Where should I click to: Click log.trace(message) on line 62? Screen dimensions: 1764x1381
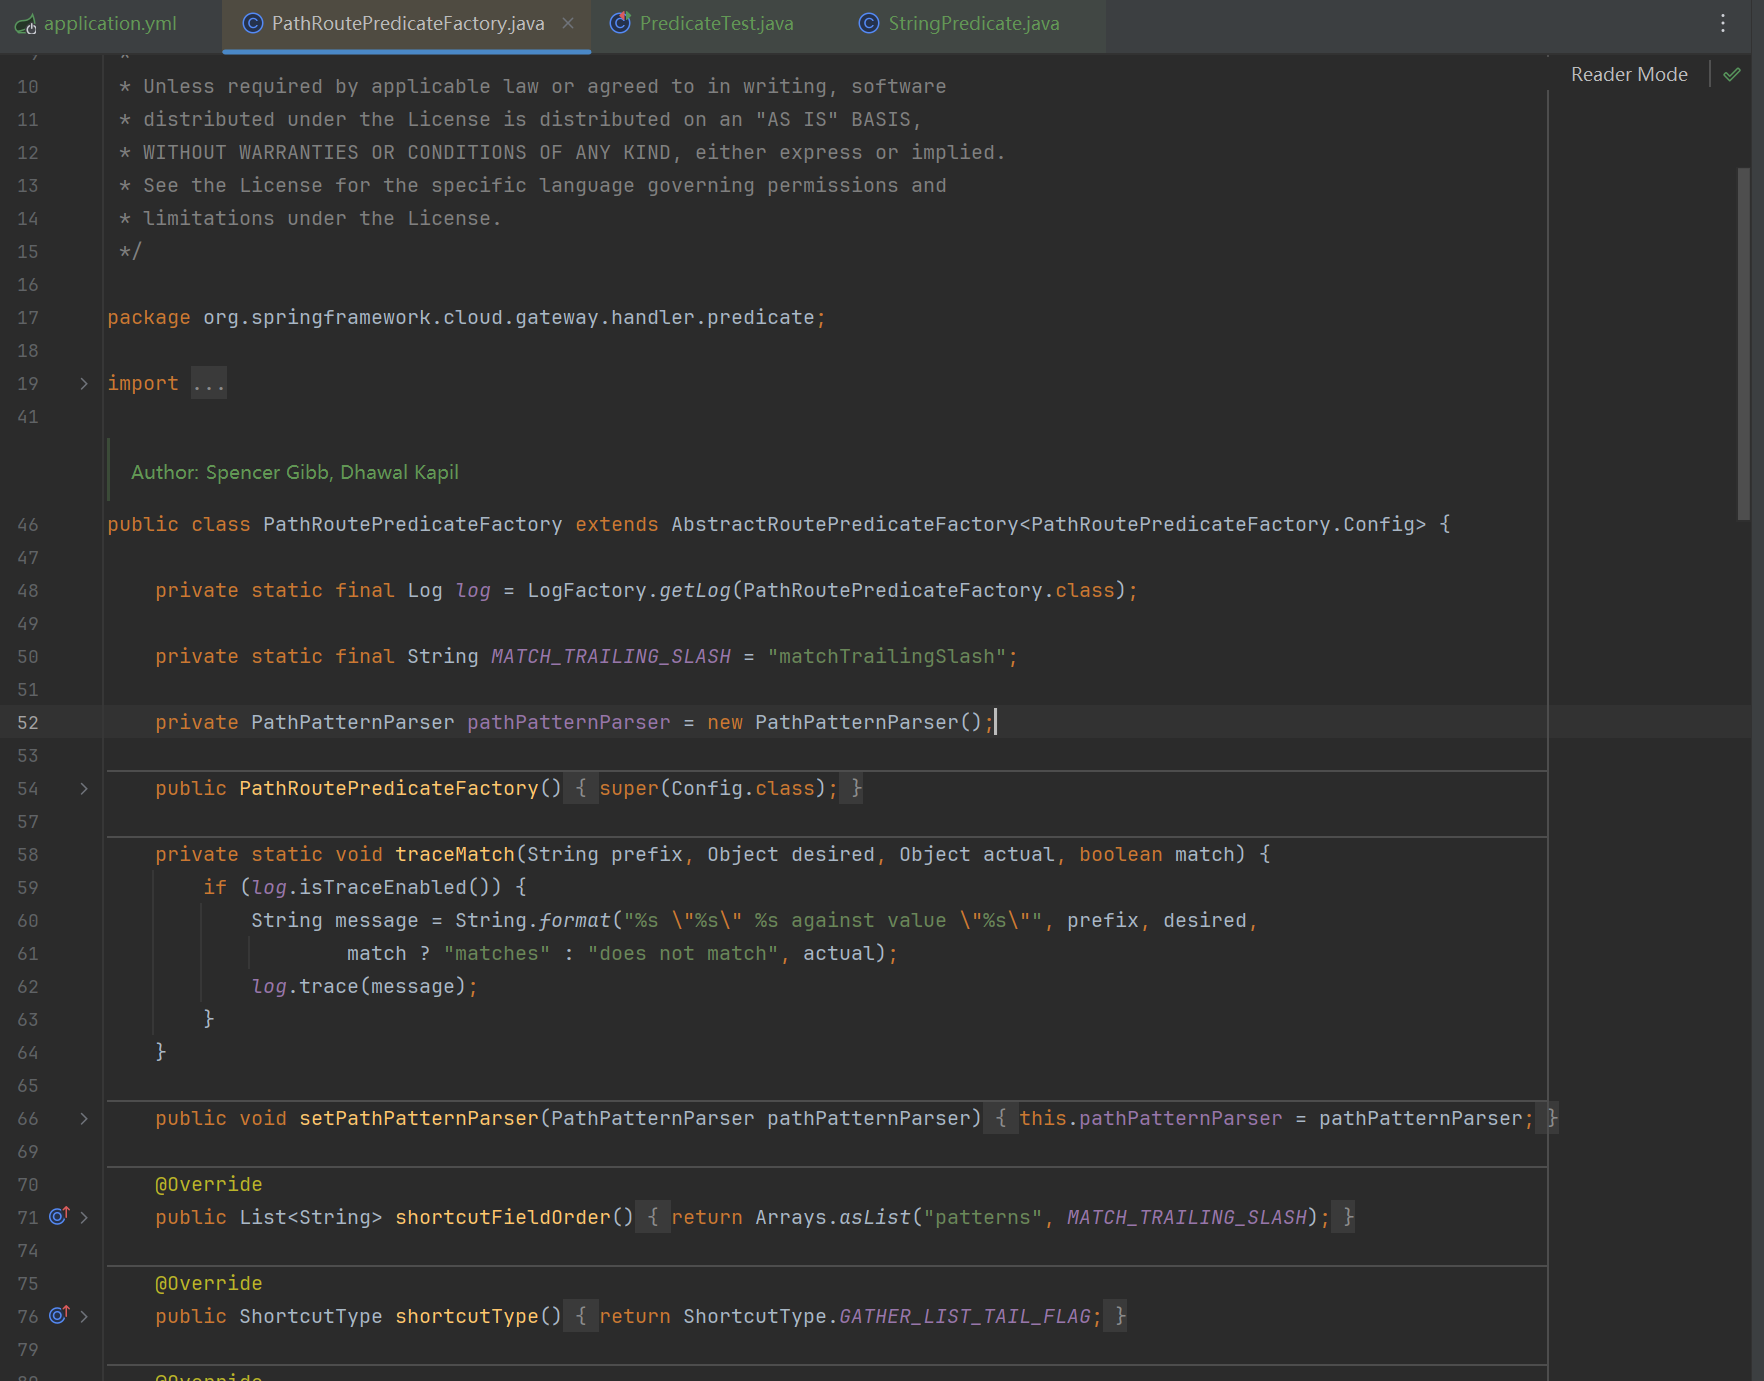coord(359,987)
